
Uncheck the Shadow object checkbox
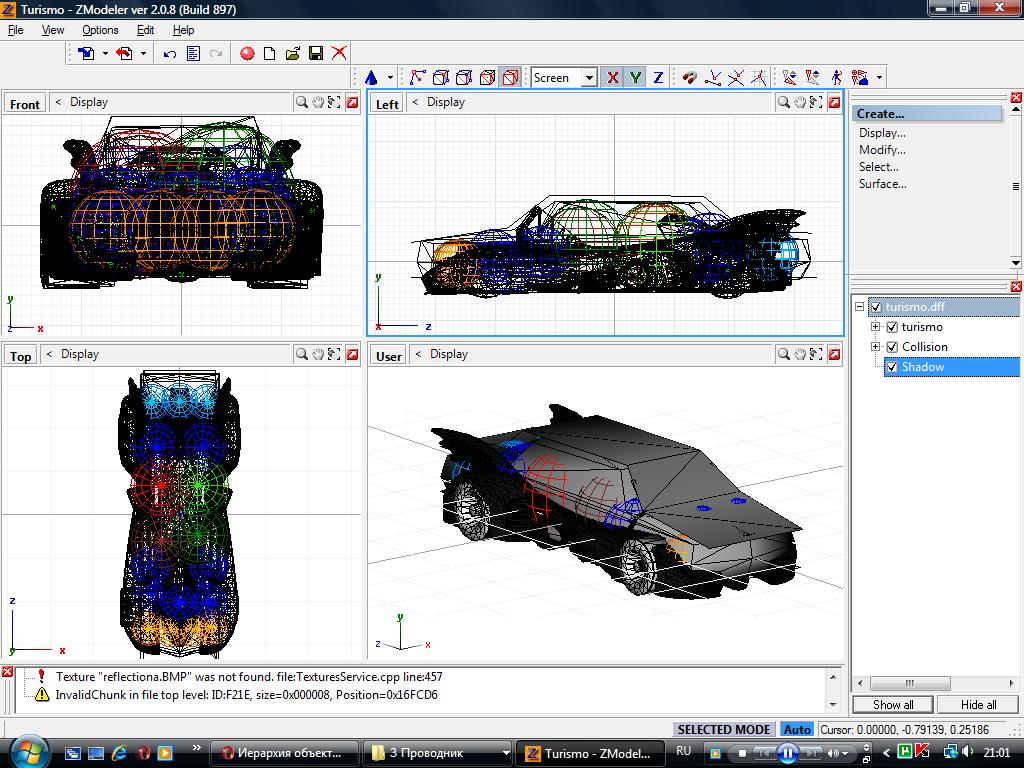point(893,367)
